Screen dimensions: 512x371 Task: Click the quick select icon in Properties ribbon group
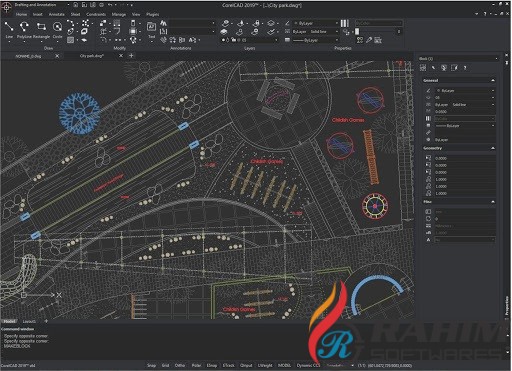pyautogui.click(x=360, y=40)
